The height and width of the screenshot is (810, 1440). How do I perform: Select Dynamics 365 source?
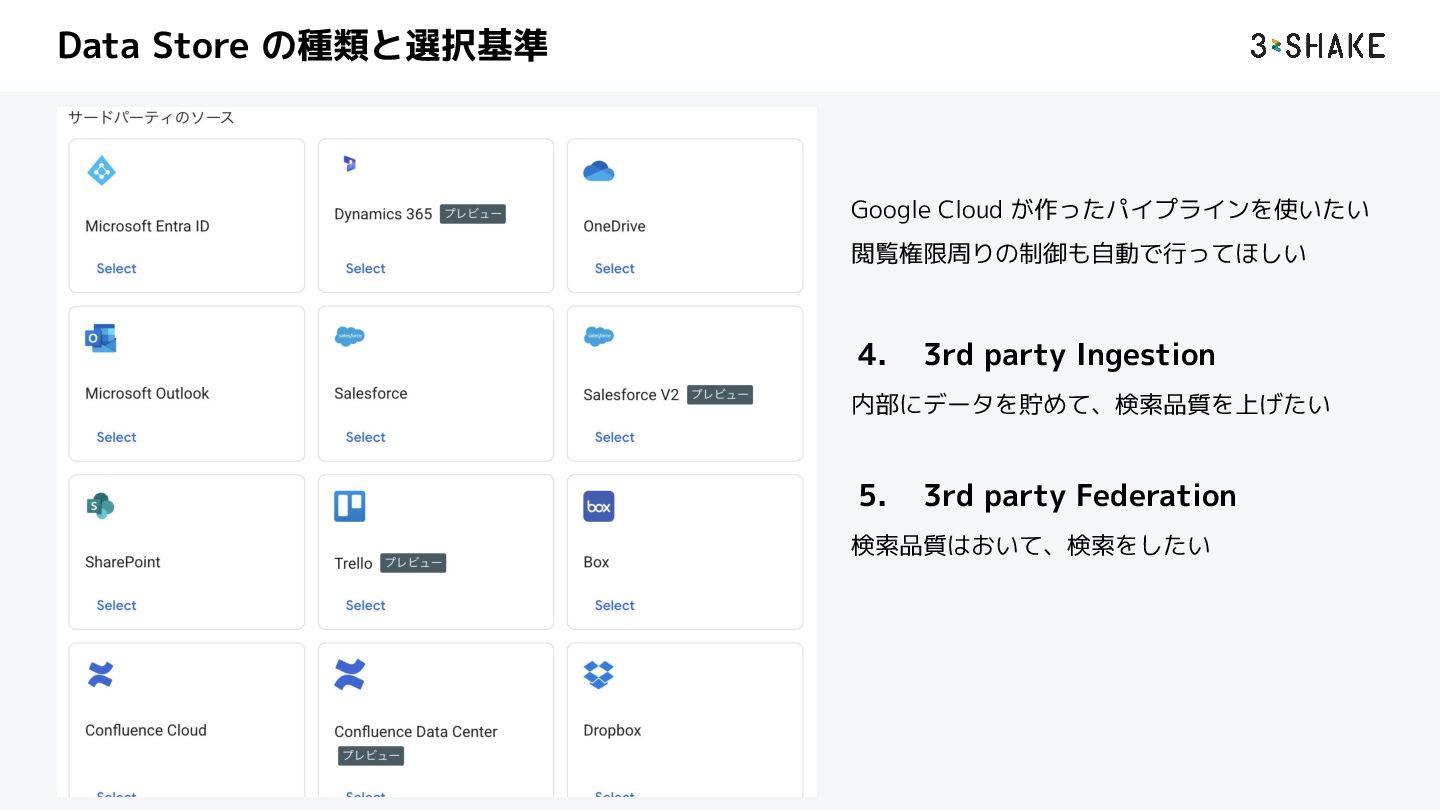365,268
